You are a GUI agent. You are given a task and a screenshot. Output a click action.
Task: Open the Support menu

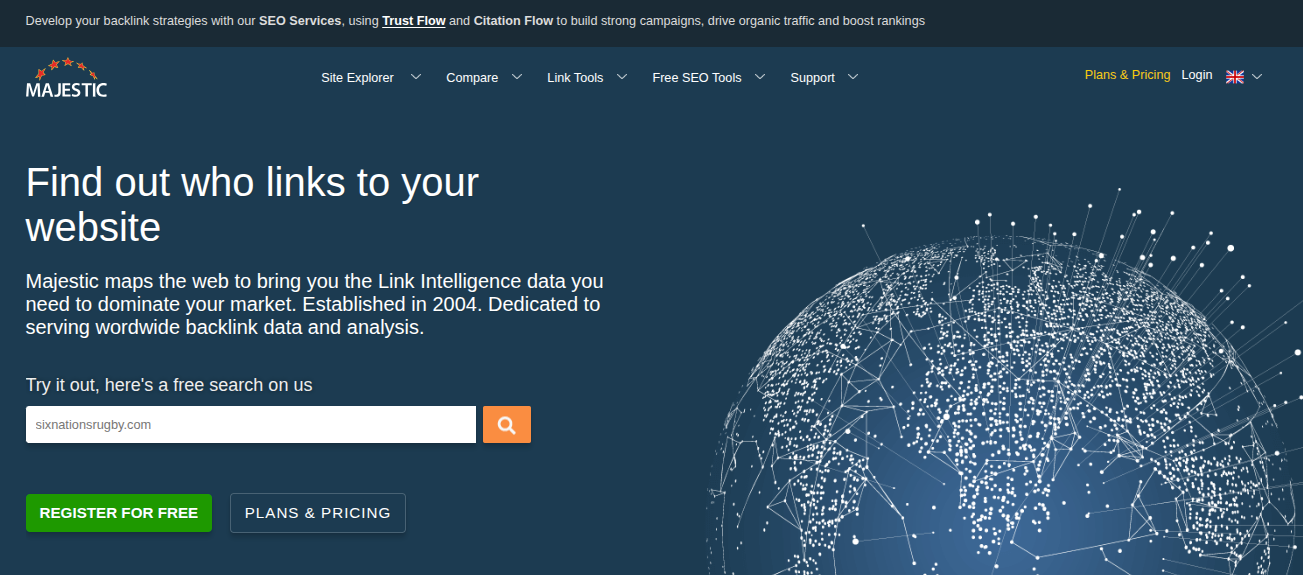coord(812,77)
